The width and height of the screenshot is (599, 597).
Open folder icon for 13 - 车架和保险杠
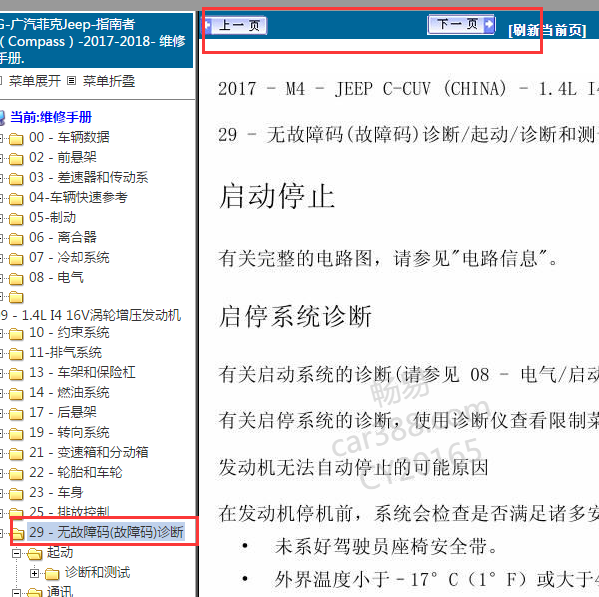(16, 373)
